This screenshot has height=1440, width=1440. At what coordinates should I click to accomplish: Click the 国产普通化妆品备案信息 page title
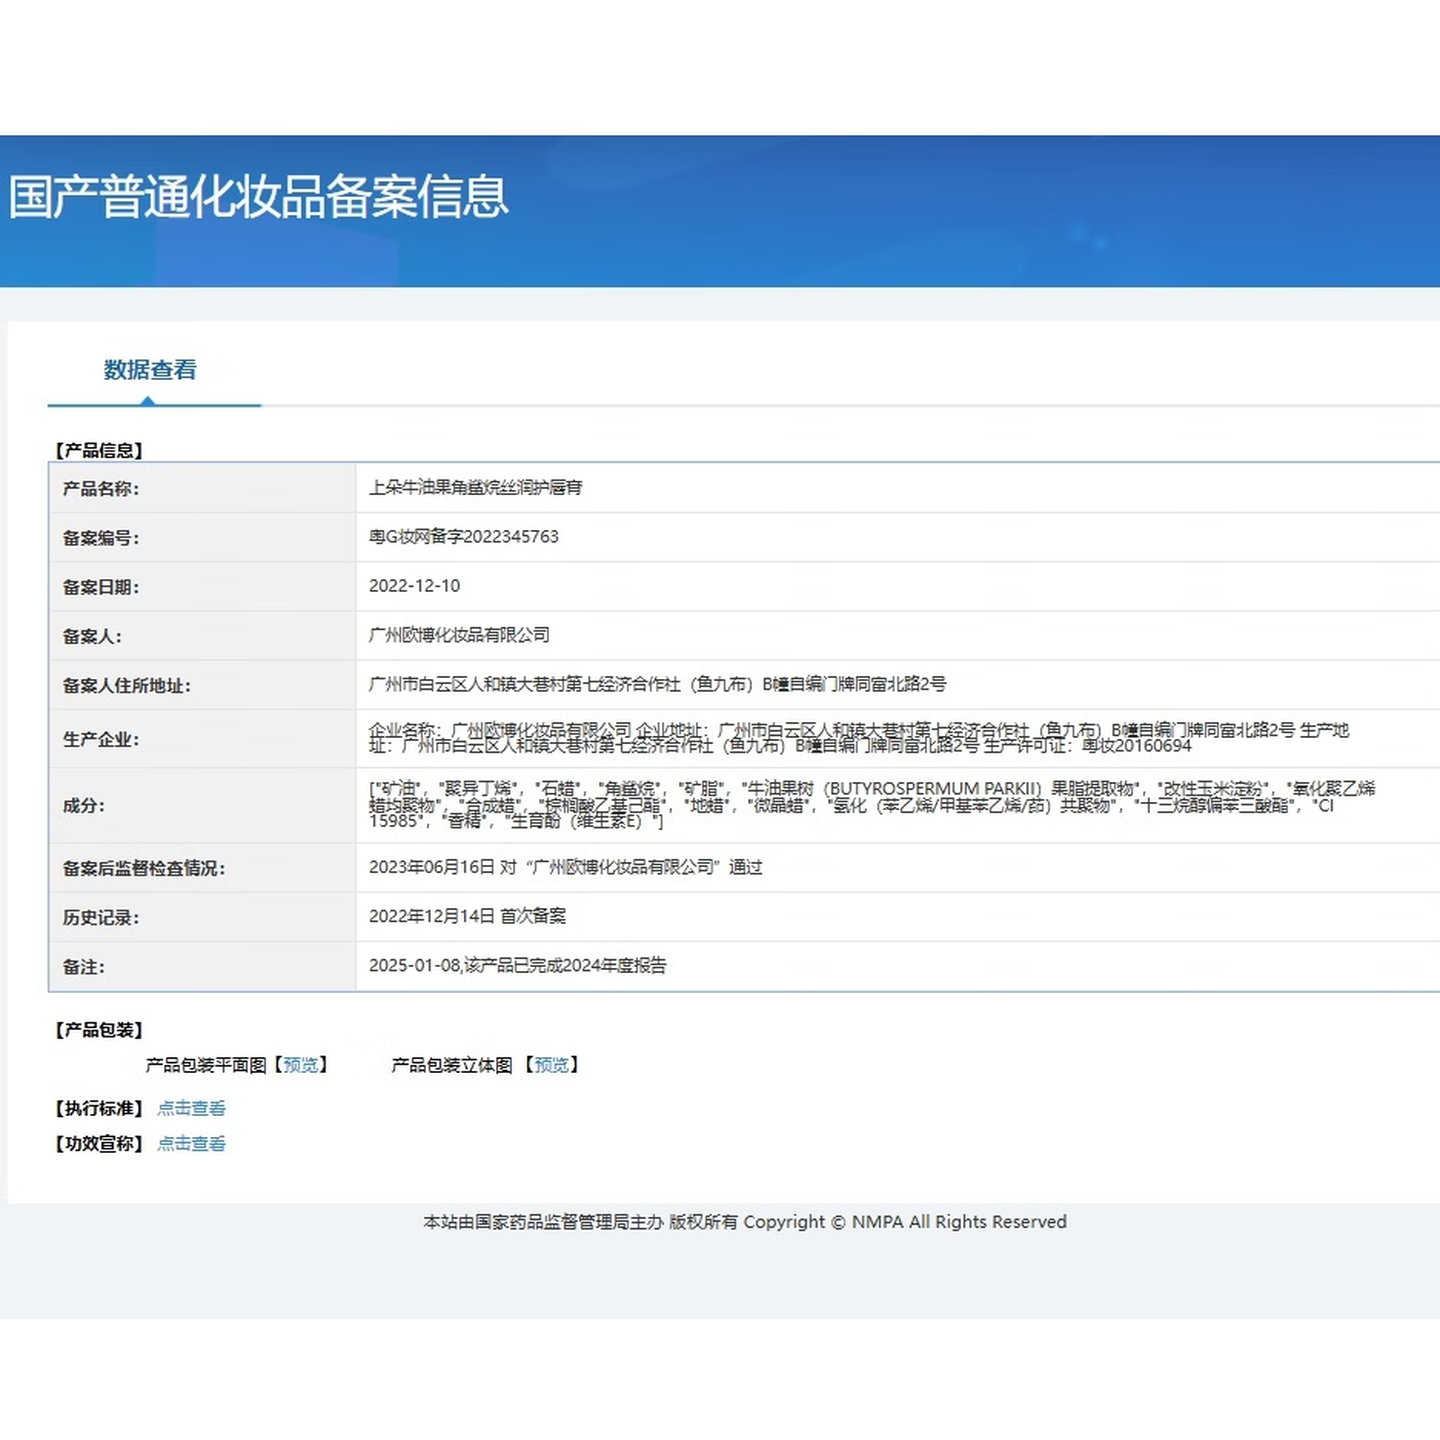[x=259, y=196]
